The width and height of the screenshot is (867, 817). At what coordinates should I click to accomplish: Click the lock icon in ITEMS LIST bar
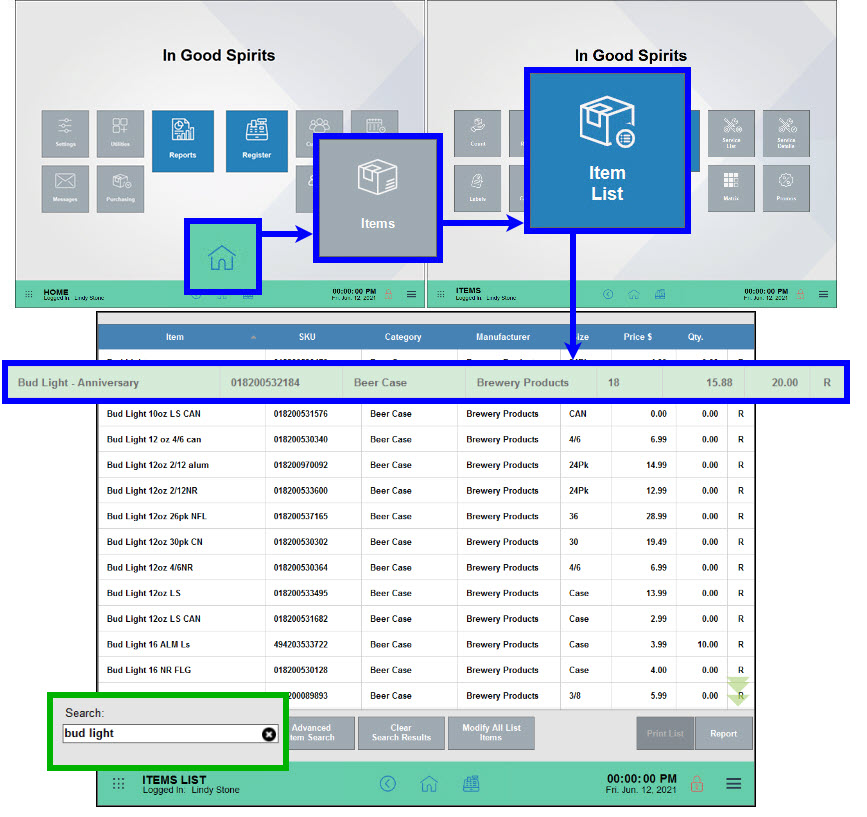click(697, 783)
